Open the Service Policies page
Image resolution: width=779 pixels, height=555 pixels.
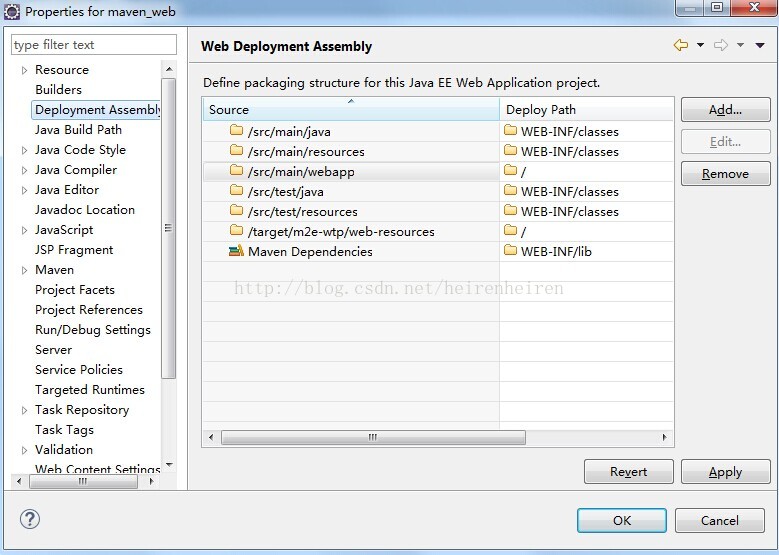point(78,370)
